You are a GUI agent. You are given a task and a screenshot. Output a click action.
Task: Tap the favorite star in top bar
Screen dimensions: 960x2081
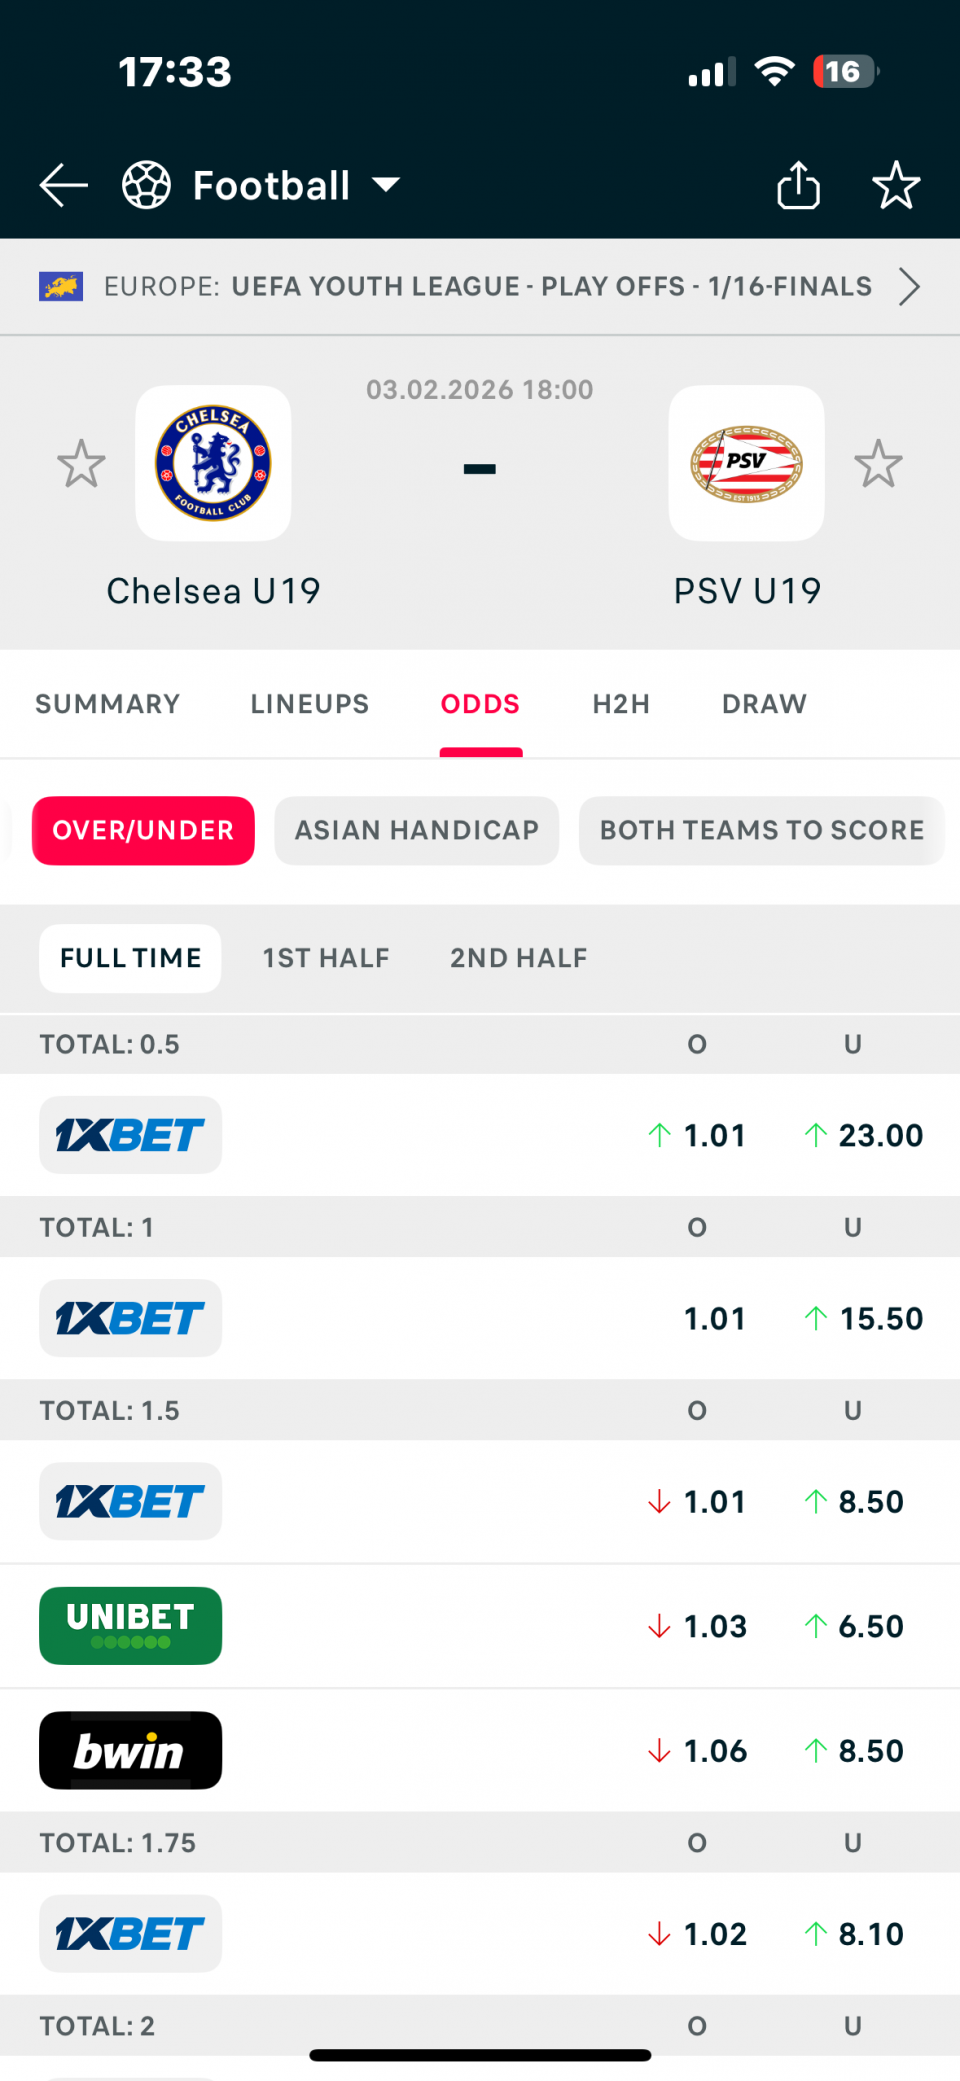(x=895, y=185)
